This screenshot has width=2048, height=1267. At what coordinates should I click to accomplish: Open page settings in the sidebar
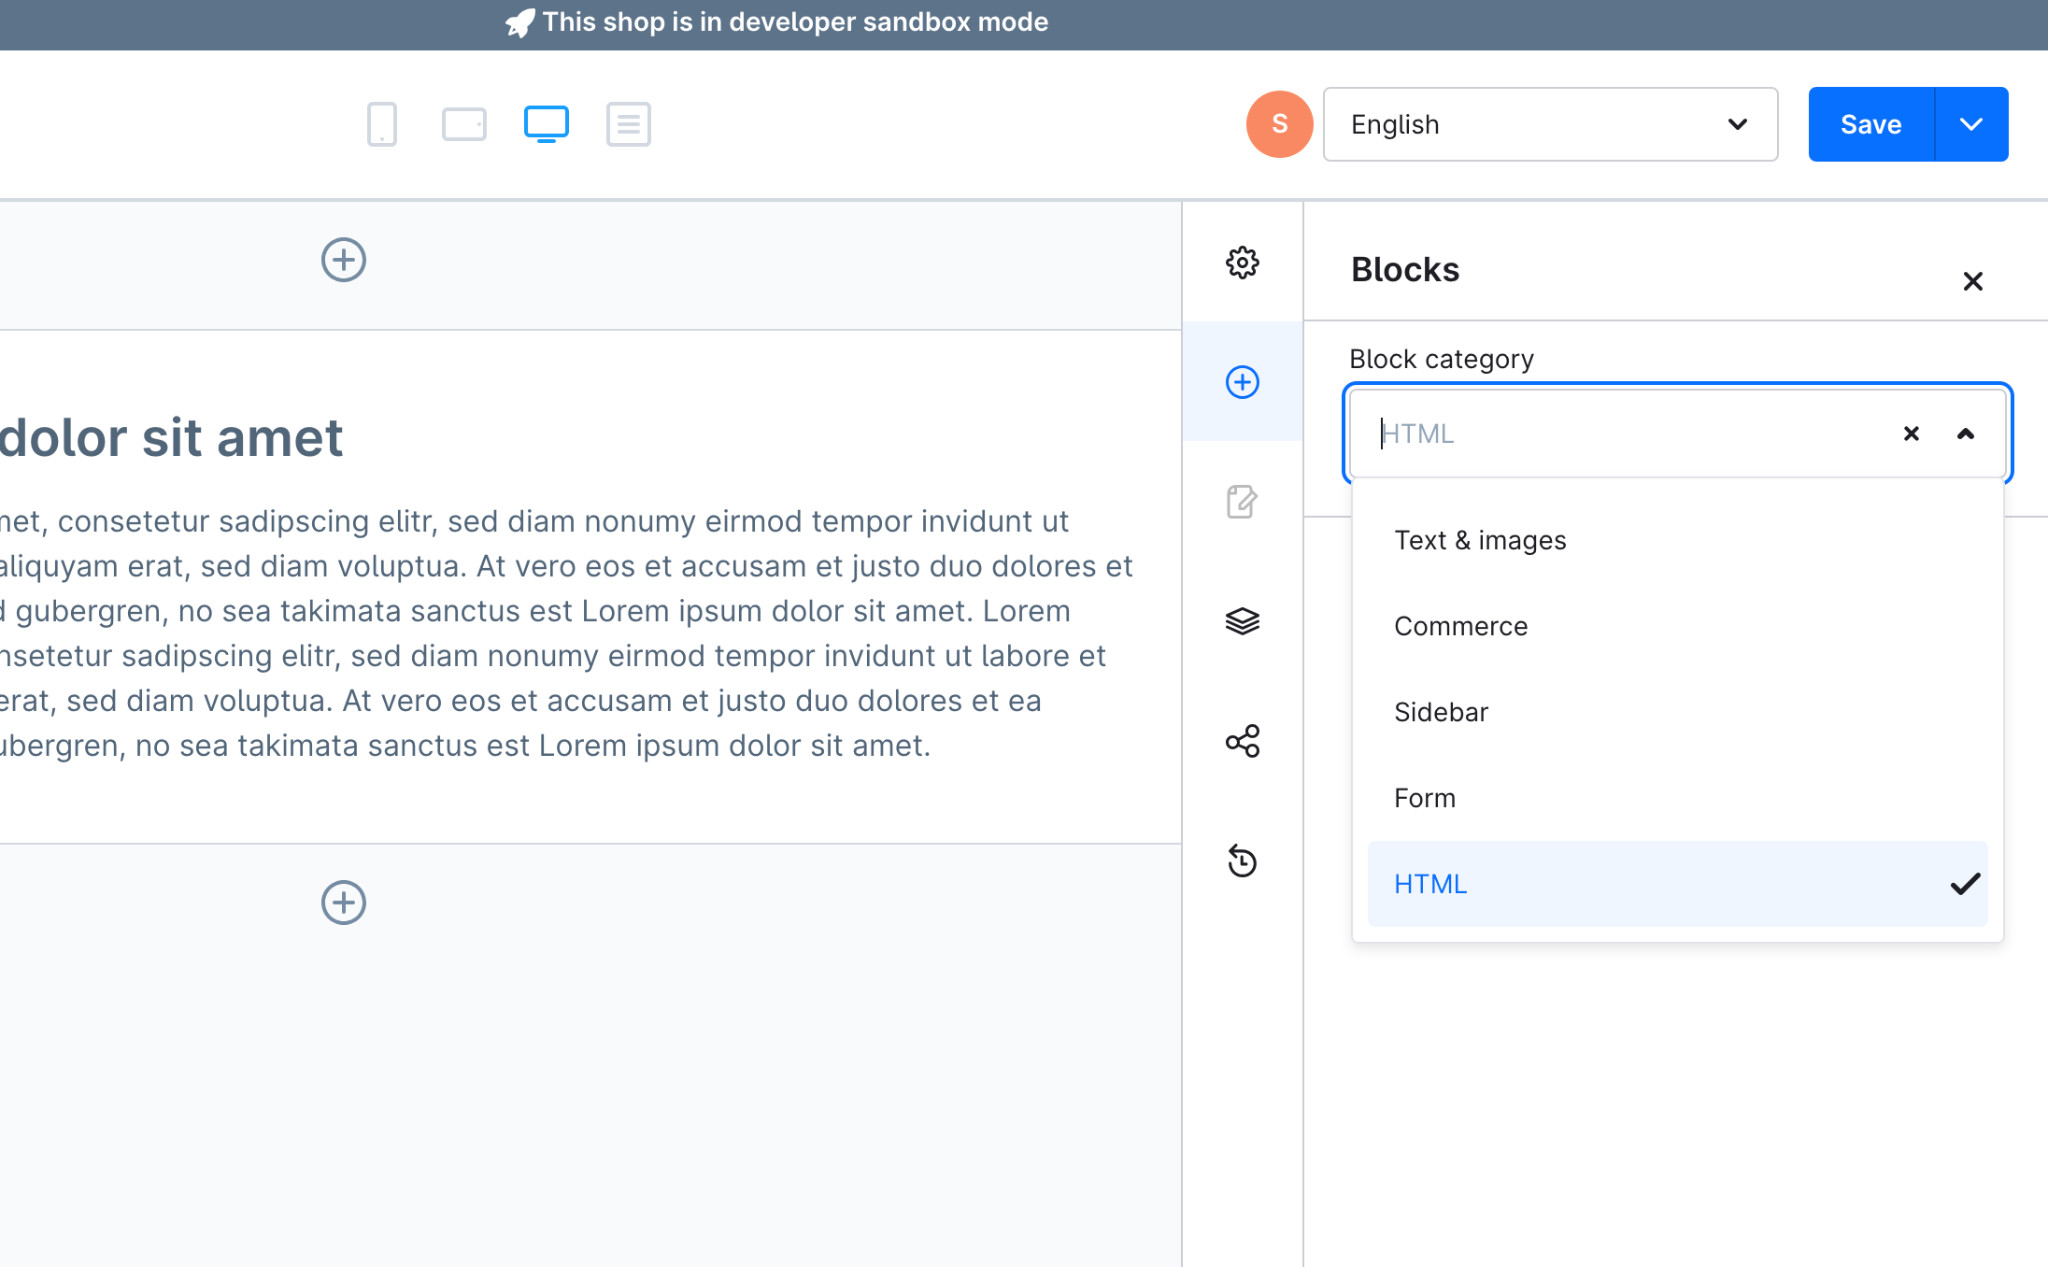point(1241,262)
